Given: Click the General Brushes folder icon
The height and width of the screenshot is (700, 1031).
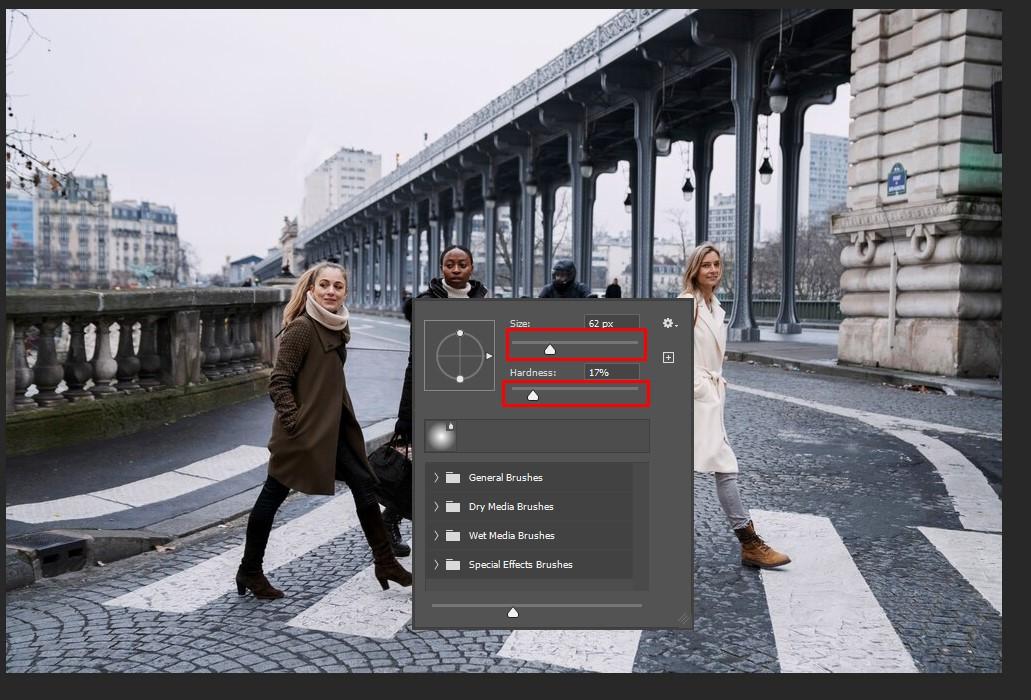Looking at the screenshot, I should 452,478.
